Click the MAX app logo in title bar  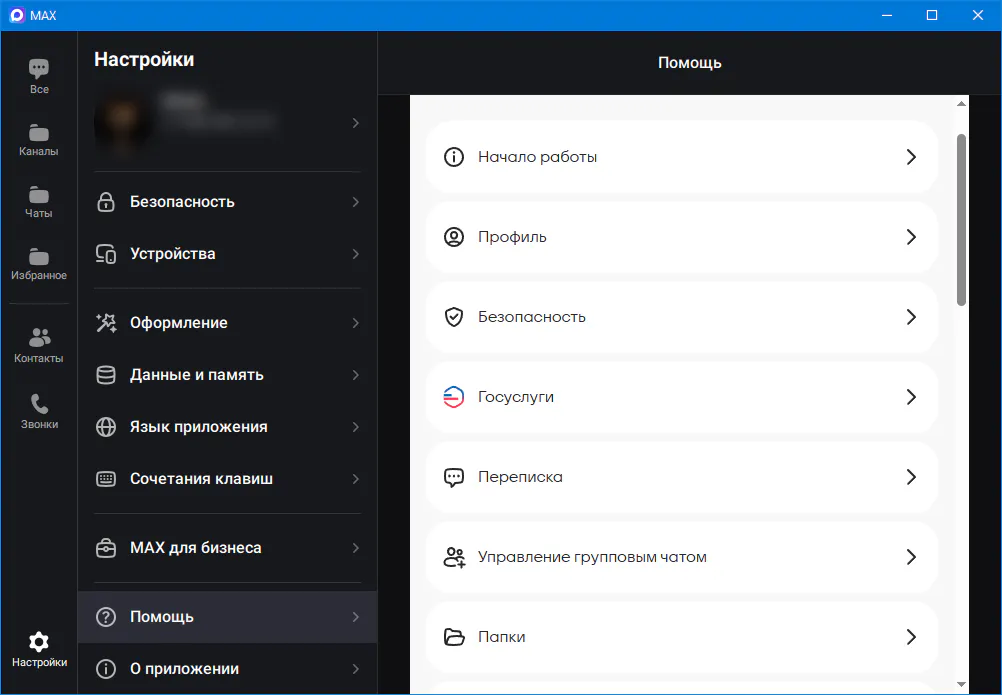(17, 15)
